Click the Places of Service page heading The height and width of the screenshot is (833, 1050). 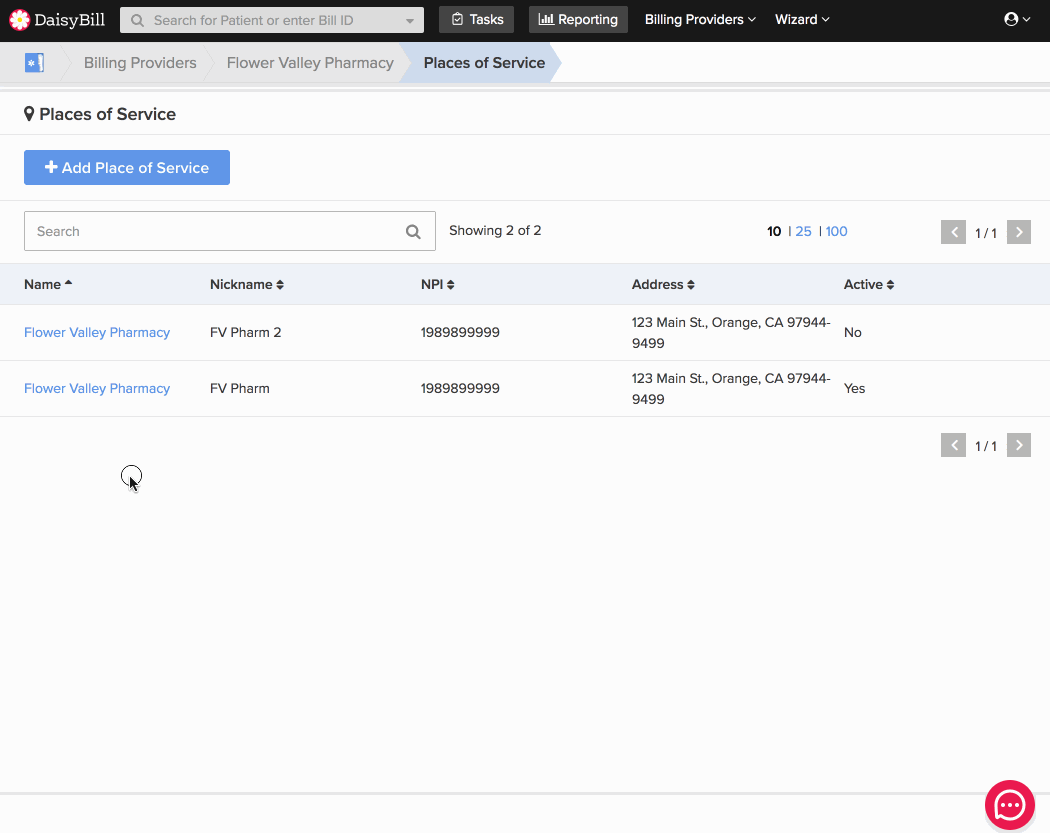tap(100, 115)
